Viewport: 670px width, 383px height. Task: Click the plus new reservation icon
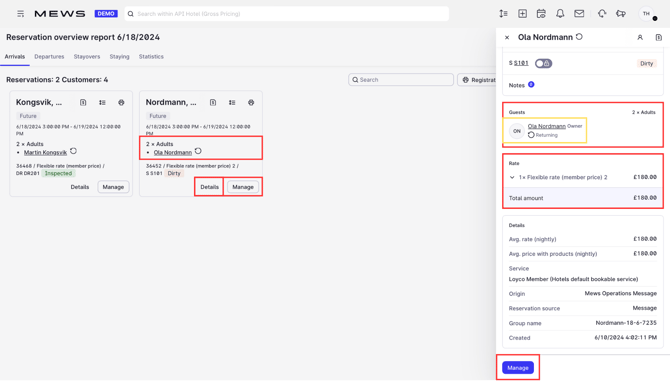coord(522,14)
